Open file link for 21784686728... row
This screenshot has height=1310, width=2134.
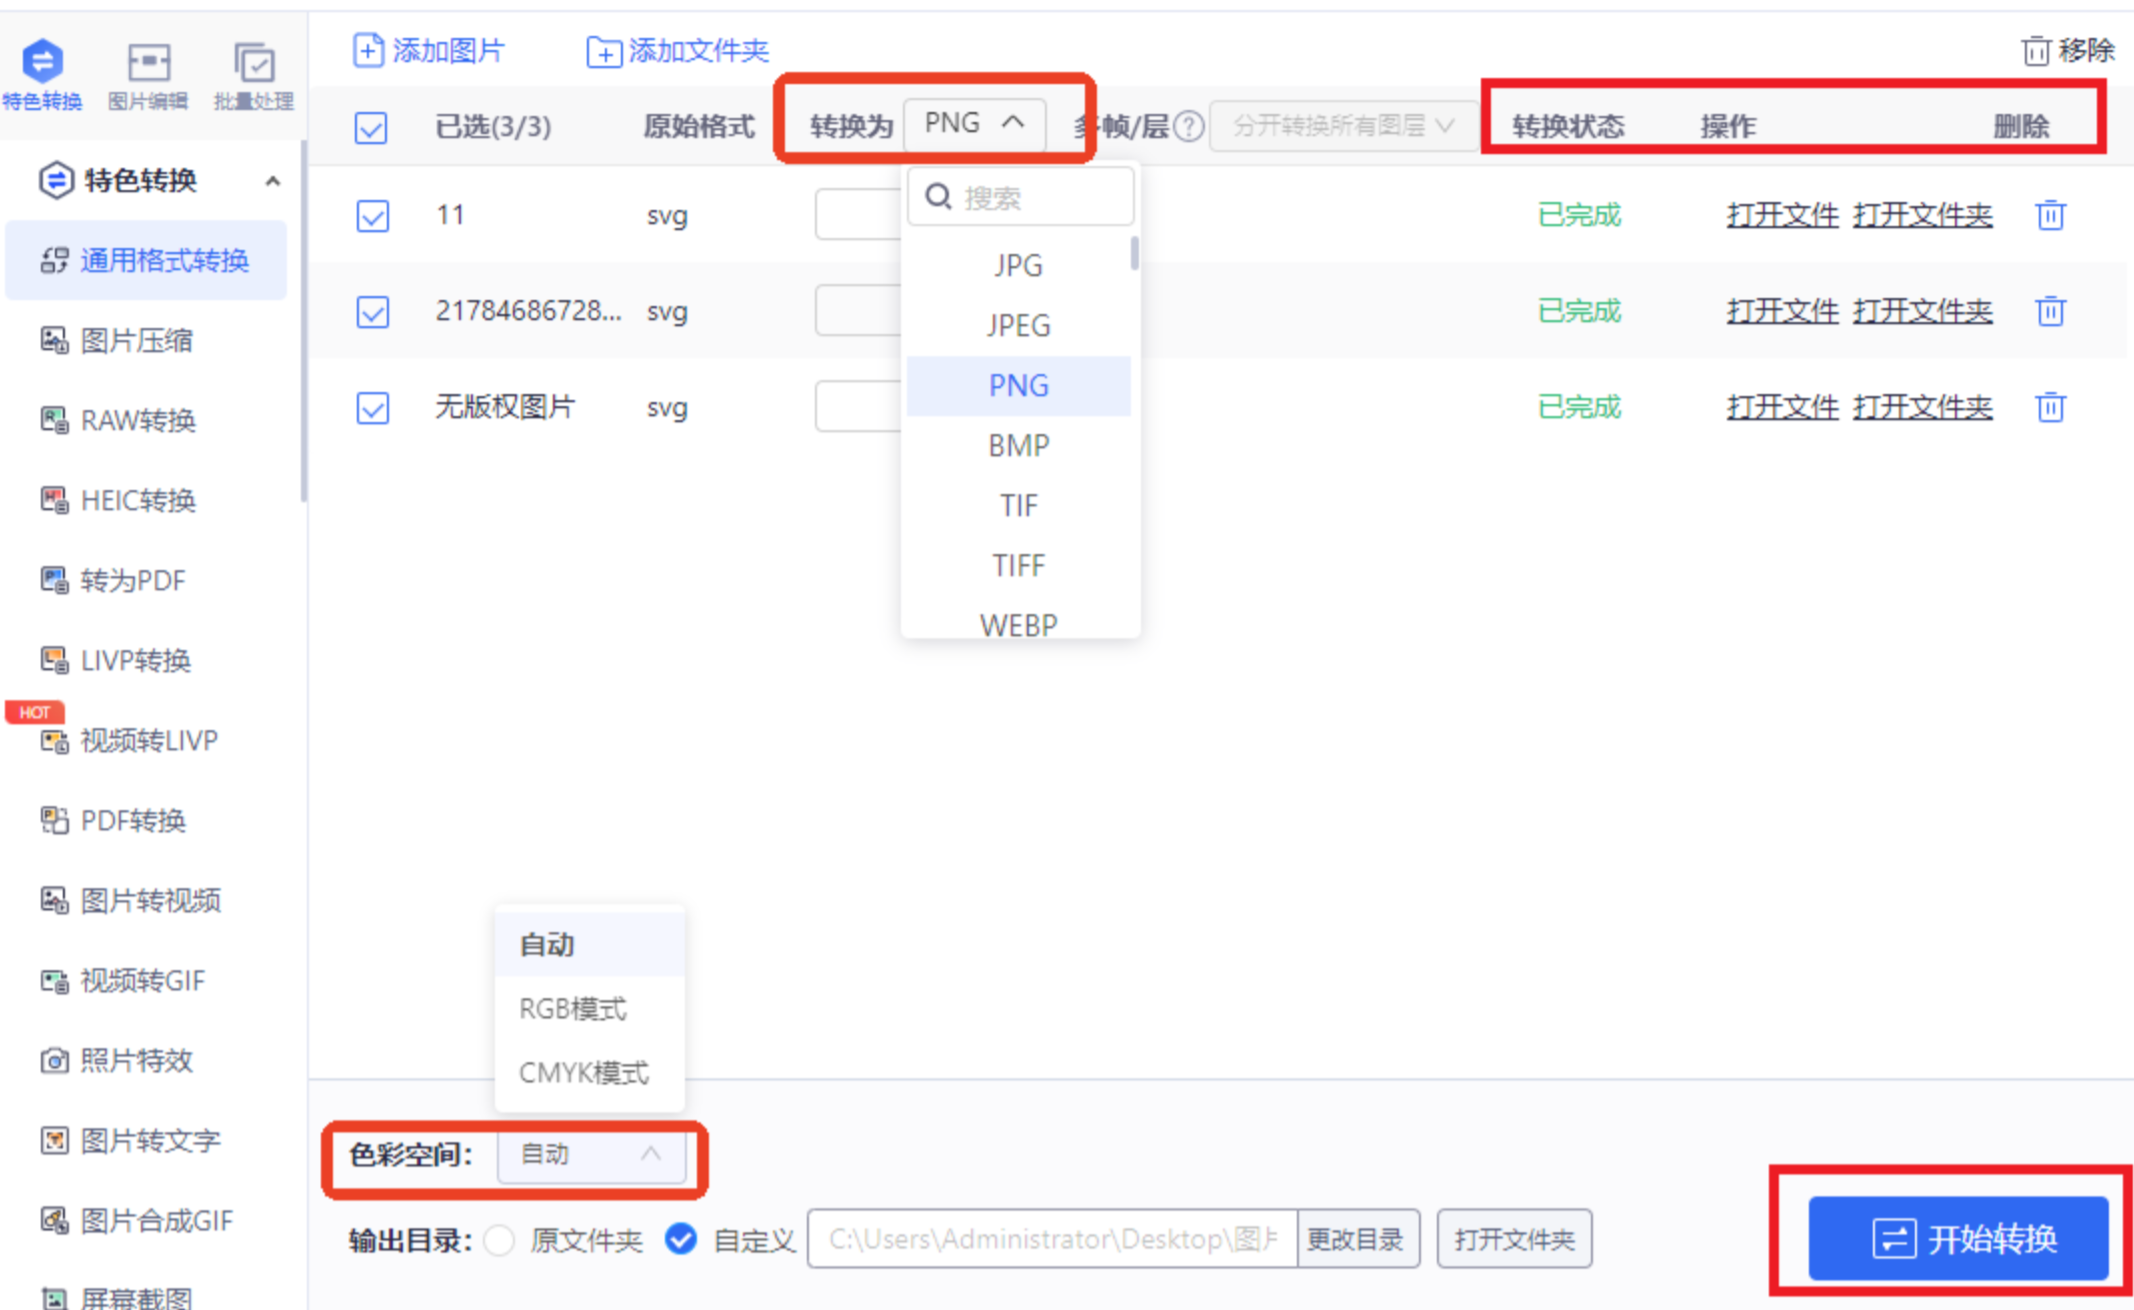1782,311
